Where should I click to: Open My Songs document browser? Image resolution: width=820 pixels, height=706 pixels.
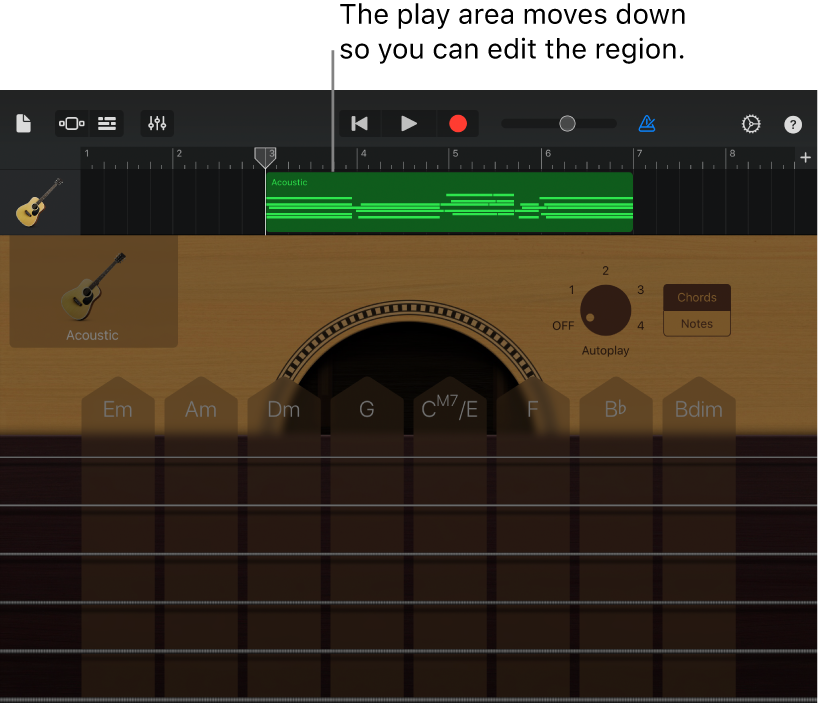pyautogui.click(x=24, y=124)
